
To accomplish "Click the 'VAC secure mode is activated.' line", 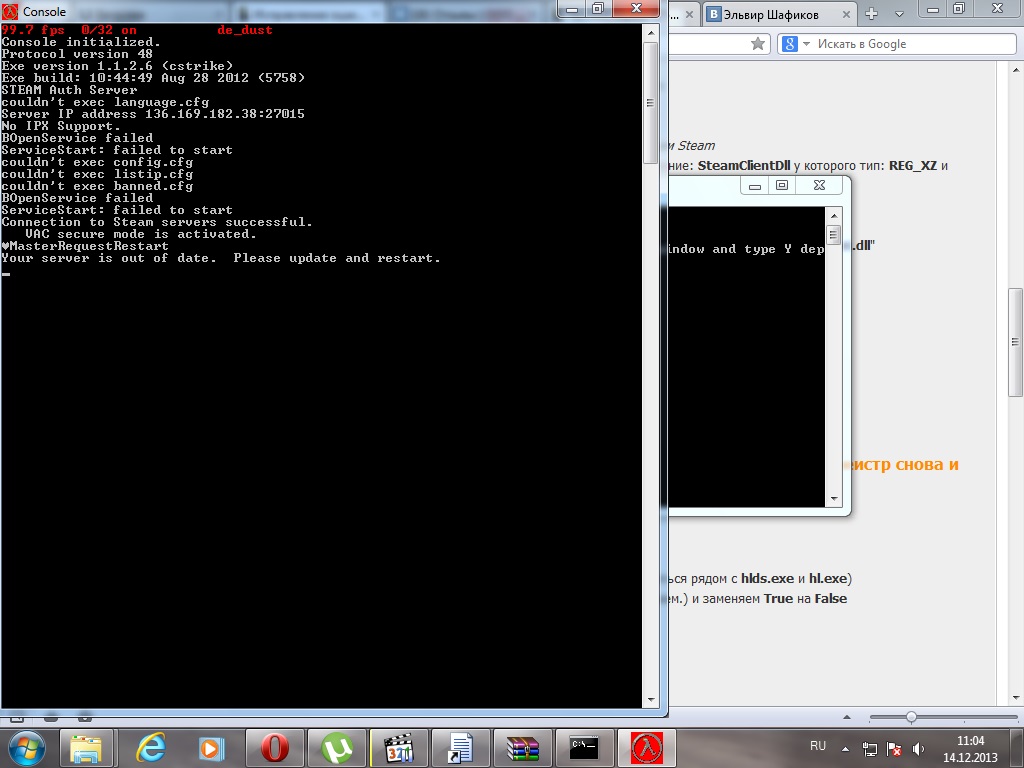I will 140,234.
